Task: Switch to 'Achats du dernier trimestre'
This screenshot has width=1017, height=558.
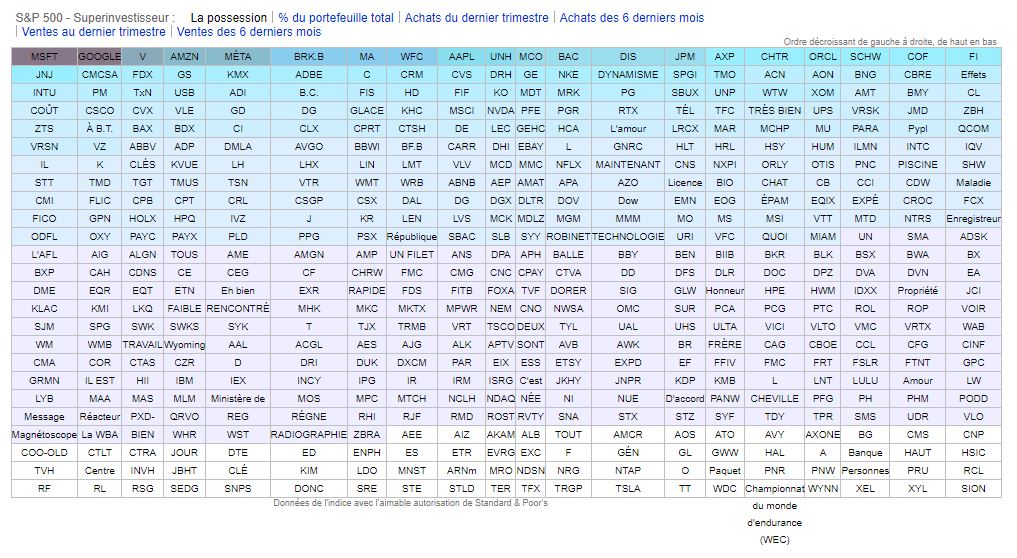Action: point(476,18)
